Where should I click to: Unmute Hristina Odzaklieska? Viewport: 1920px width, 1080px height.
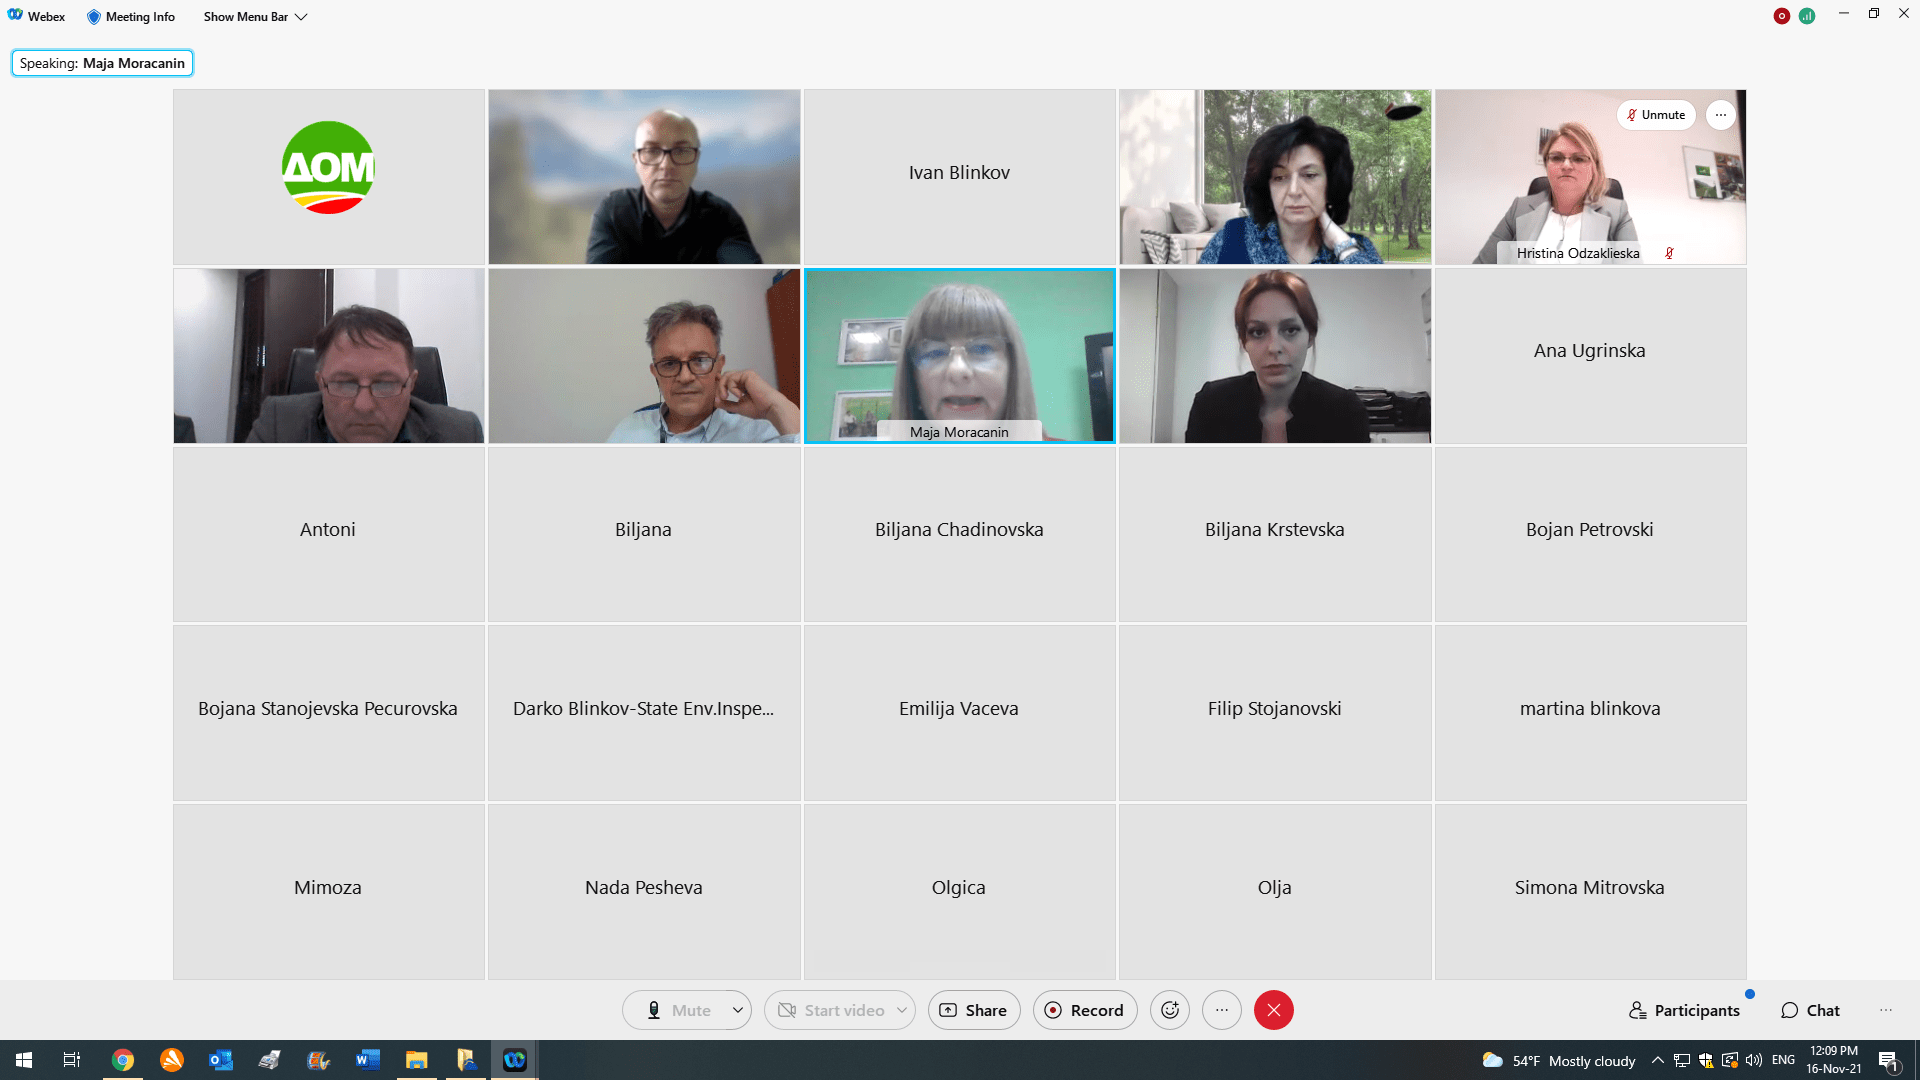1656,115
